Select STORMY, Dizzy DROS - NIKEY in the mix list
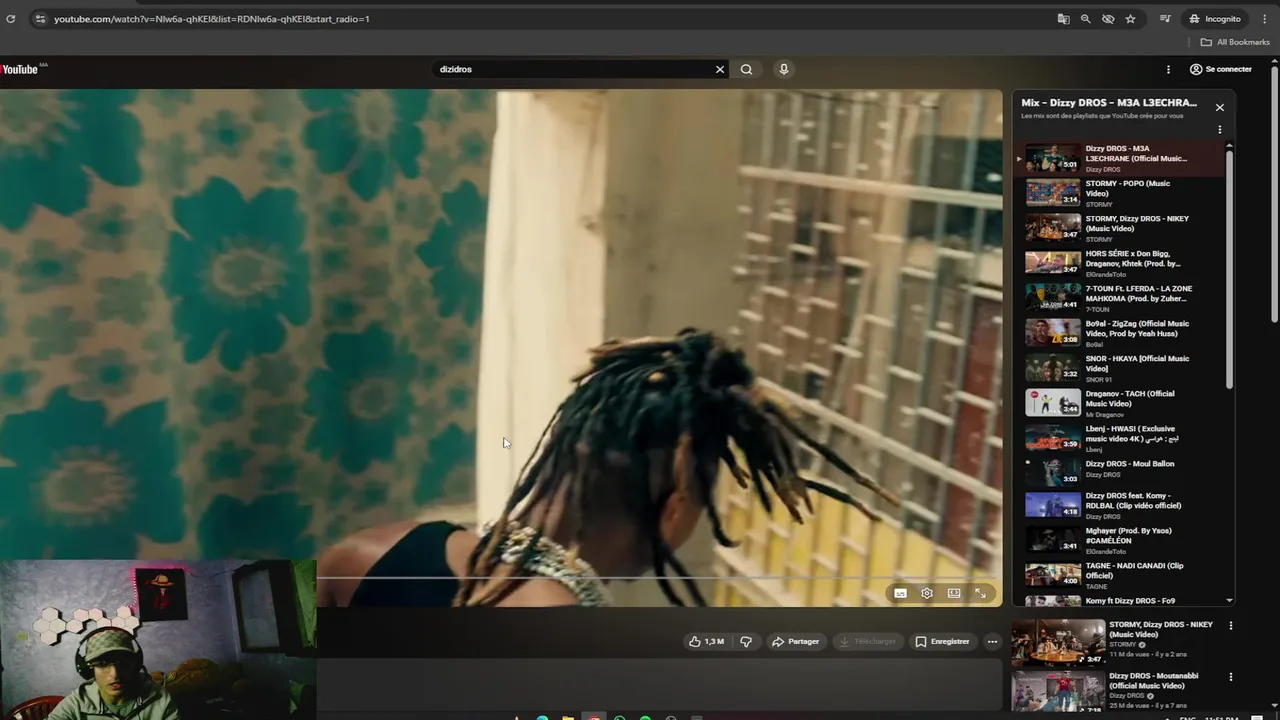This screenshot has height=720, width=1280. 1118,228
